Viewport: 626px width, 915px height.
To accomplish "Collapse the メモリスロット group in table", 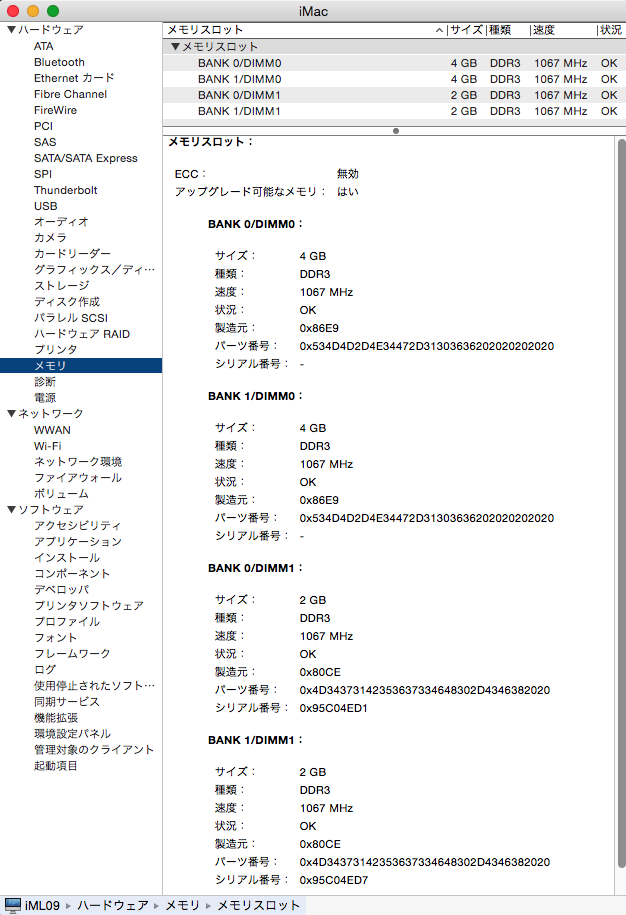I will [175, 47].
